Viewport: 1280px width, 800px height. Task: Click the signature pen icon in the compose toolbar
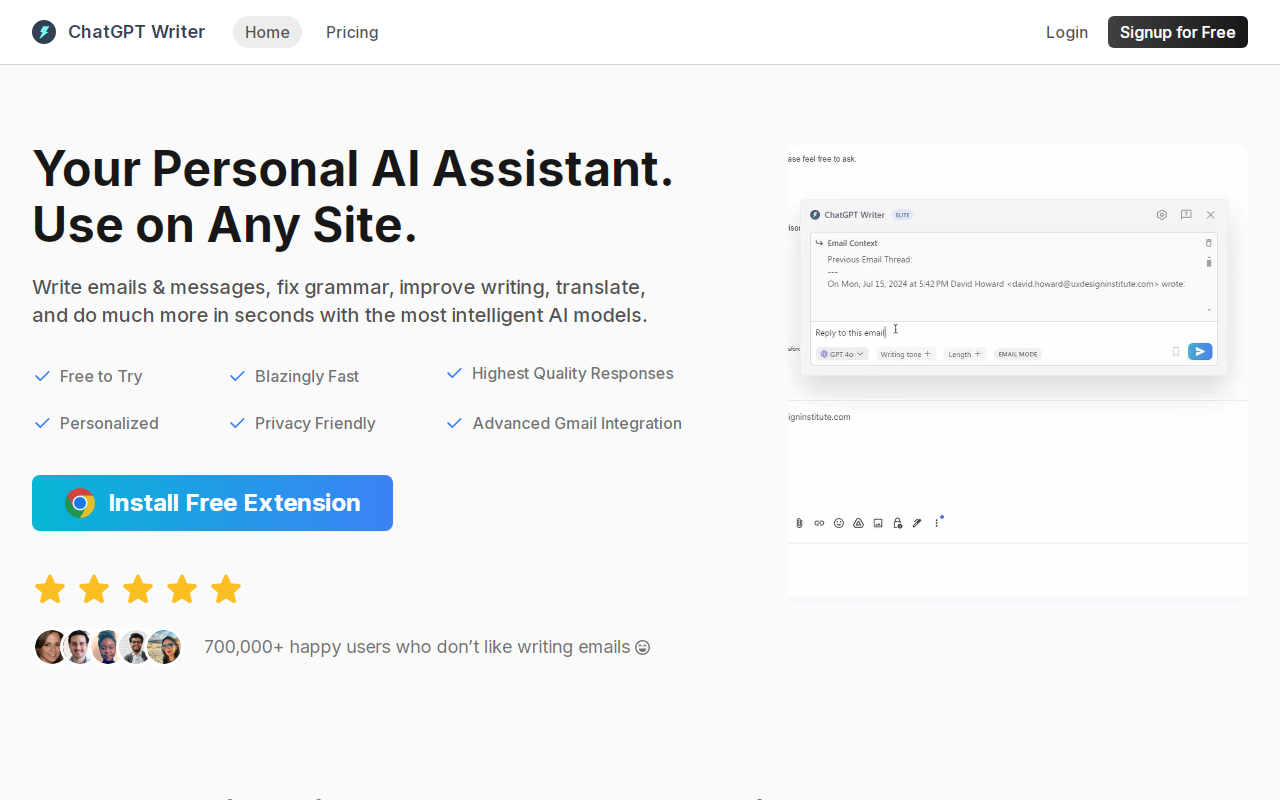point(917,523)
